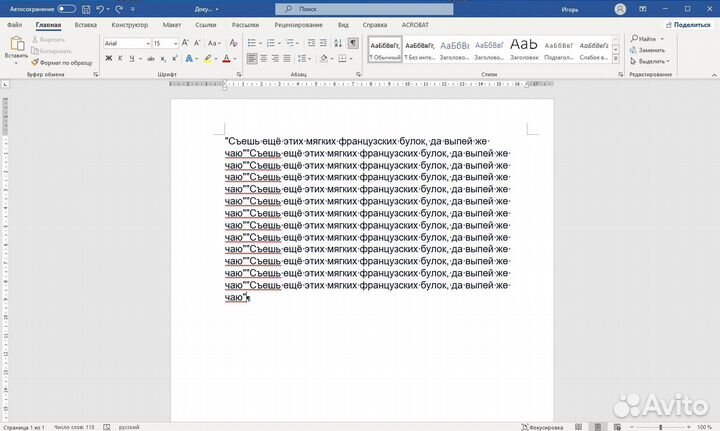The image size is (720, 431).
Task: Toggle strikethrough formatting
Action: pos(151,58)
